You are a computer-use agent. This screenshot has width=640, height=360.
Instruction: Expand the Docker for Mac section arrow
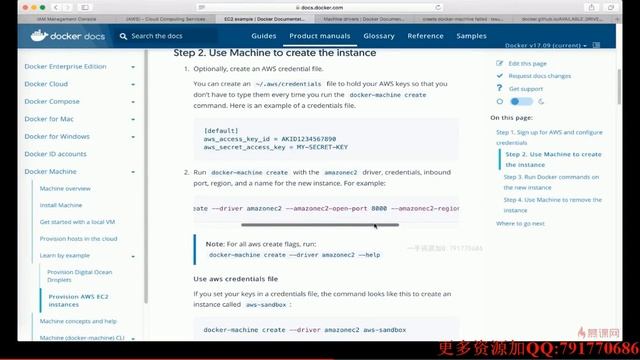[x=133, y=120]
